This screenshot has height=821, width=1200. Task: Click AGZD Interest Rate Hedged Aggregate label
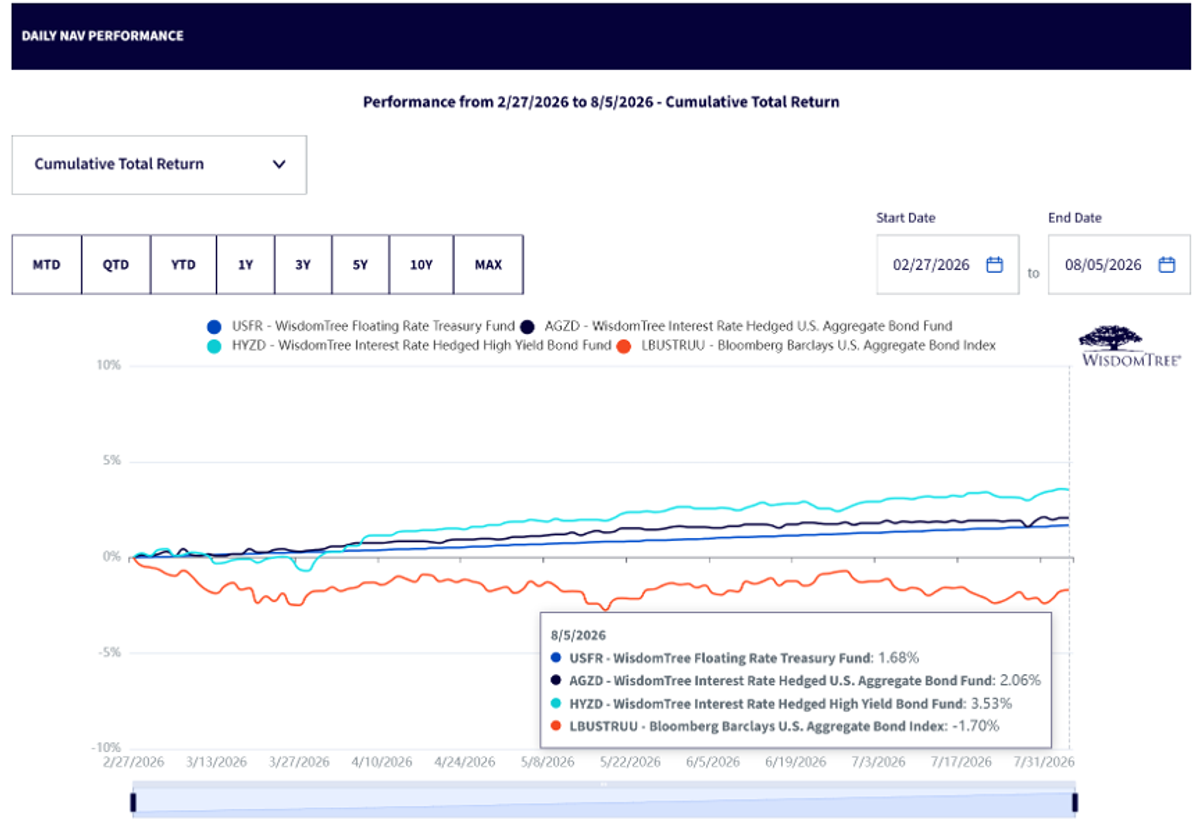(x=748, y=326)
